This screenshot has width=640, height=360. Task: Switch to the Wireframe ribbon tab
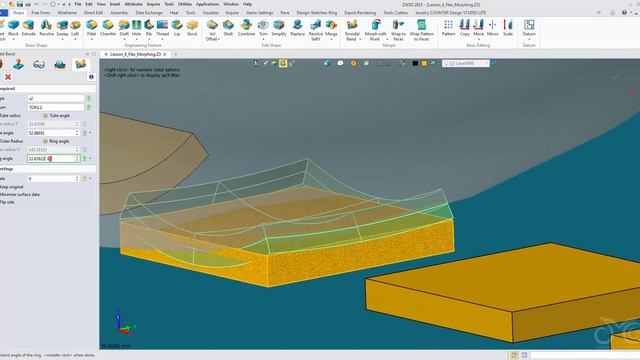(x=67, y=13)
